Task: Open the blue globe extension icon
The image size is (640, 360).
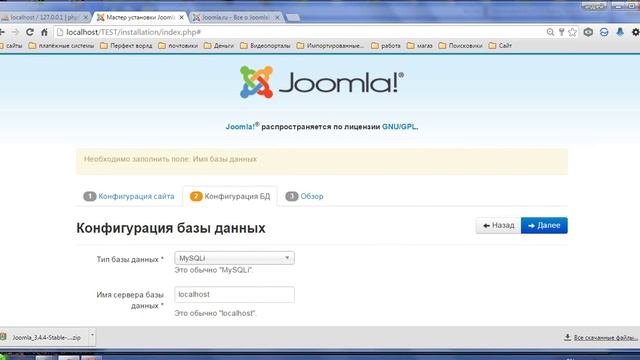Action: [x=604, y=32]
